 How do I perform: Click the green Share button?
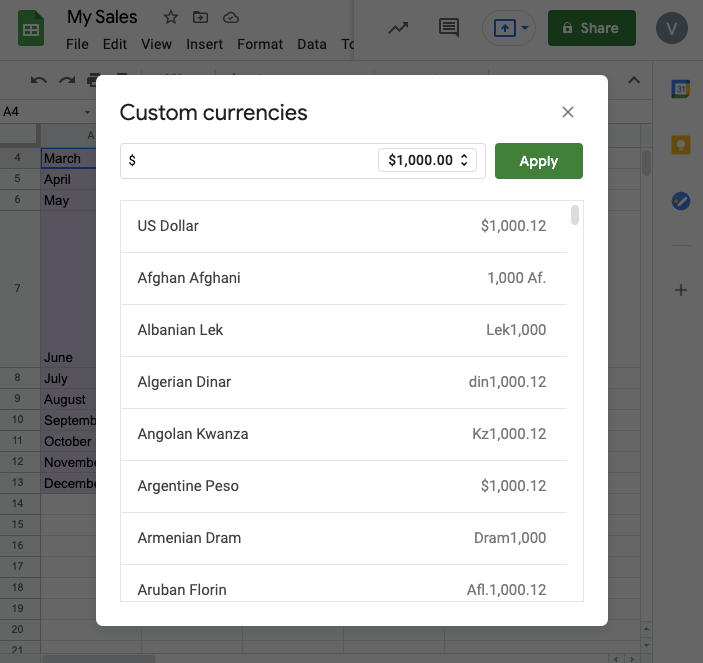[x=591, y=28]
